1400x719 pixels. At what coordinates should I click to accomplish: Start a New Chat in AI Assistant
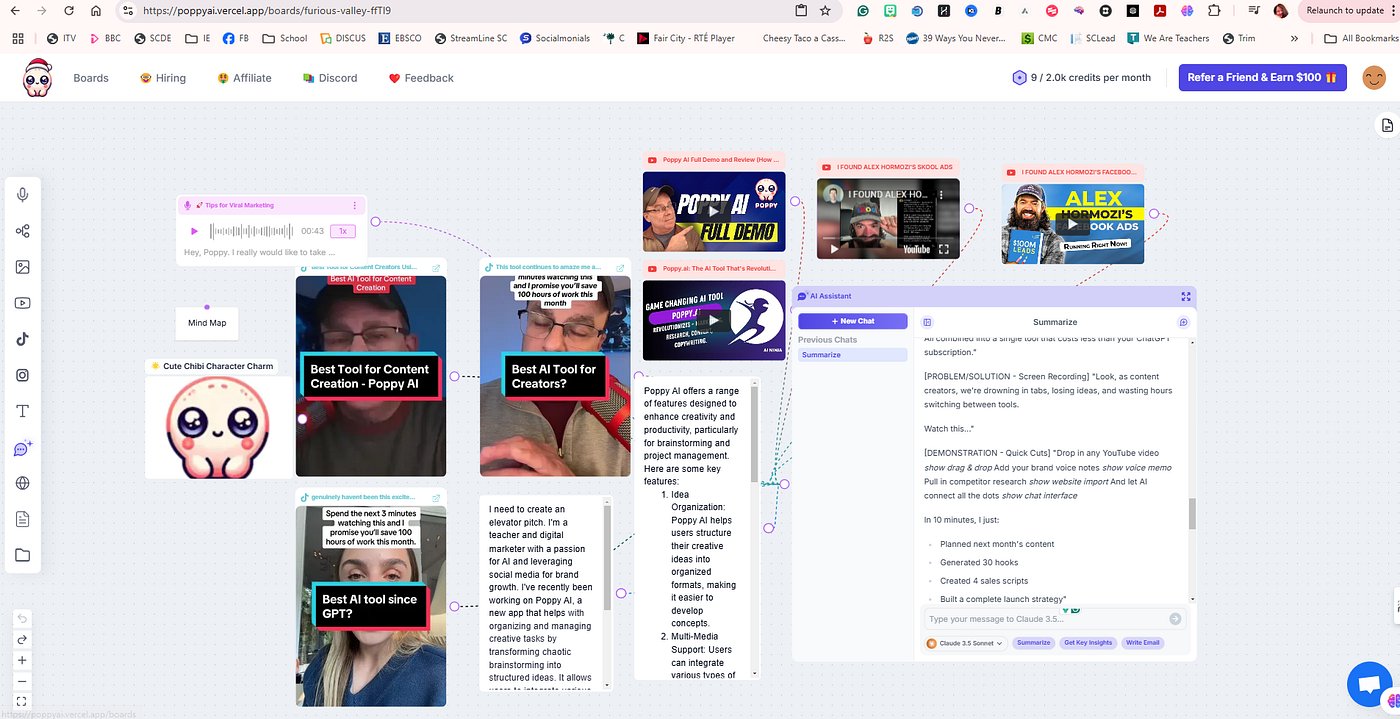pyautogui.click(x=852, y=321)
